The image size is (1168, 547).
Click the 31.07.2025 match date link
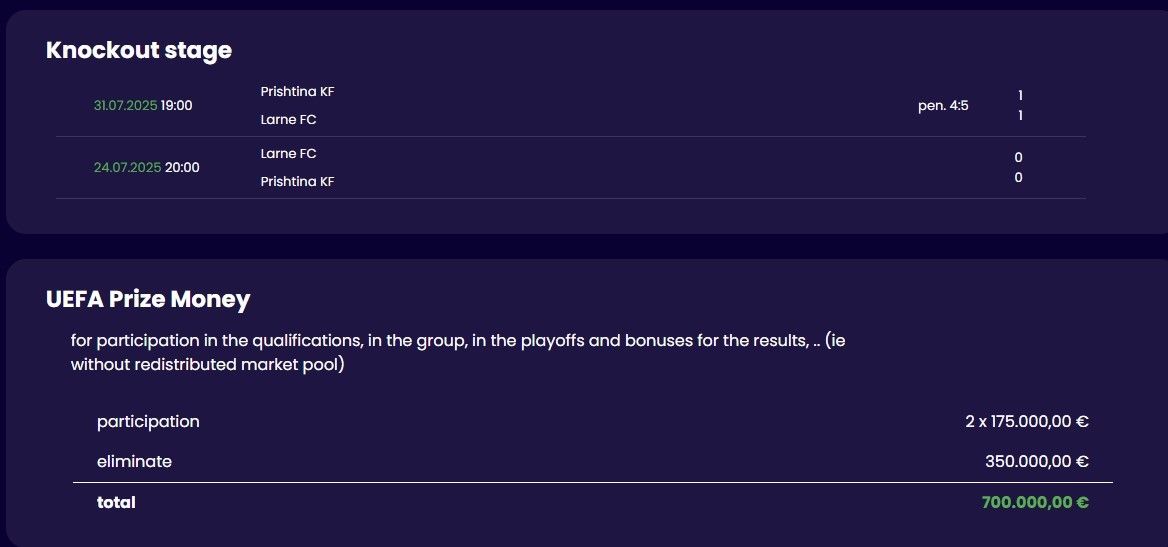tap(125, 105)
